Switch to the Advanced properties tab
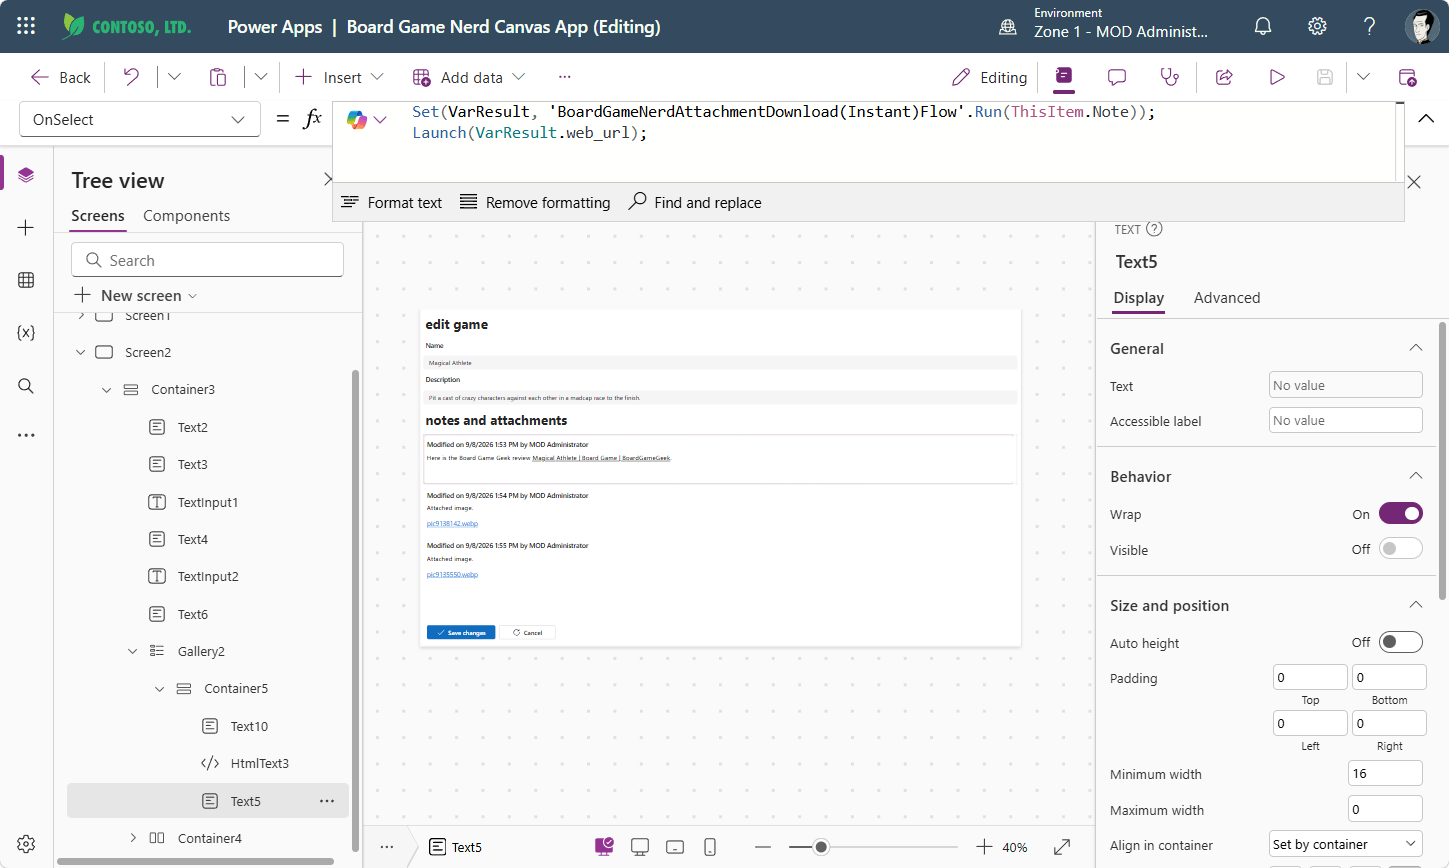Viewport: 1449px width, 868px height. 1227,298
